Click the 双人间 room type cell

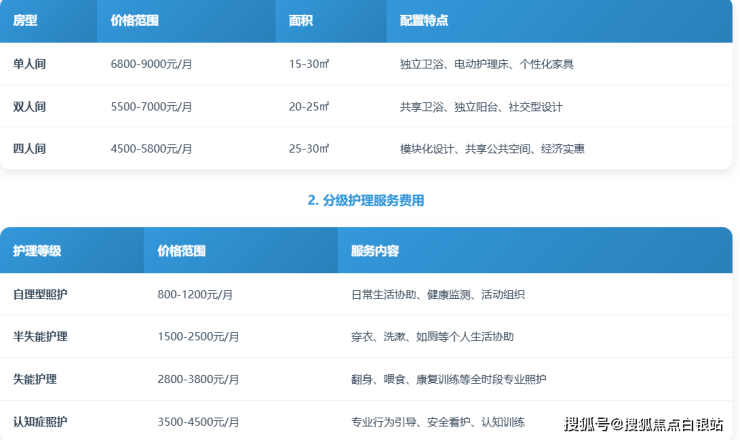[x=29, y=106]
